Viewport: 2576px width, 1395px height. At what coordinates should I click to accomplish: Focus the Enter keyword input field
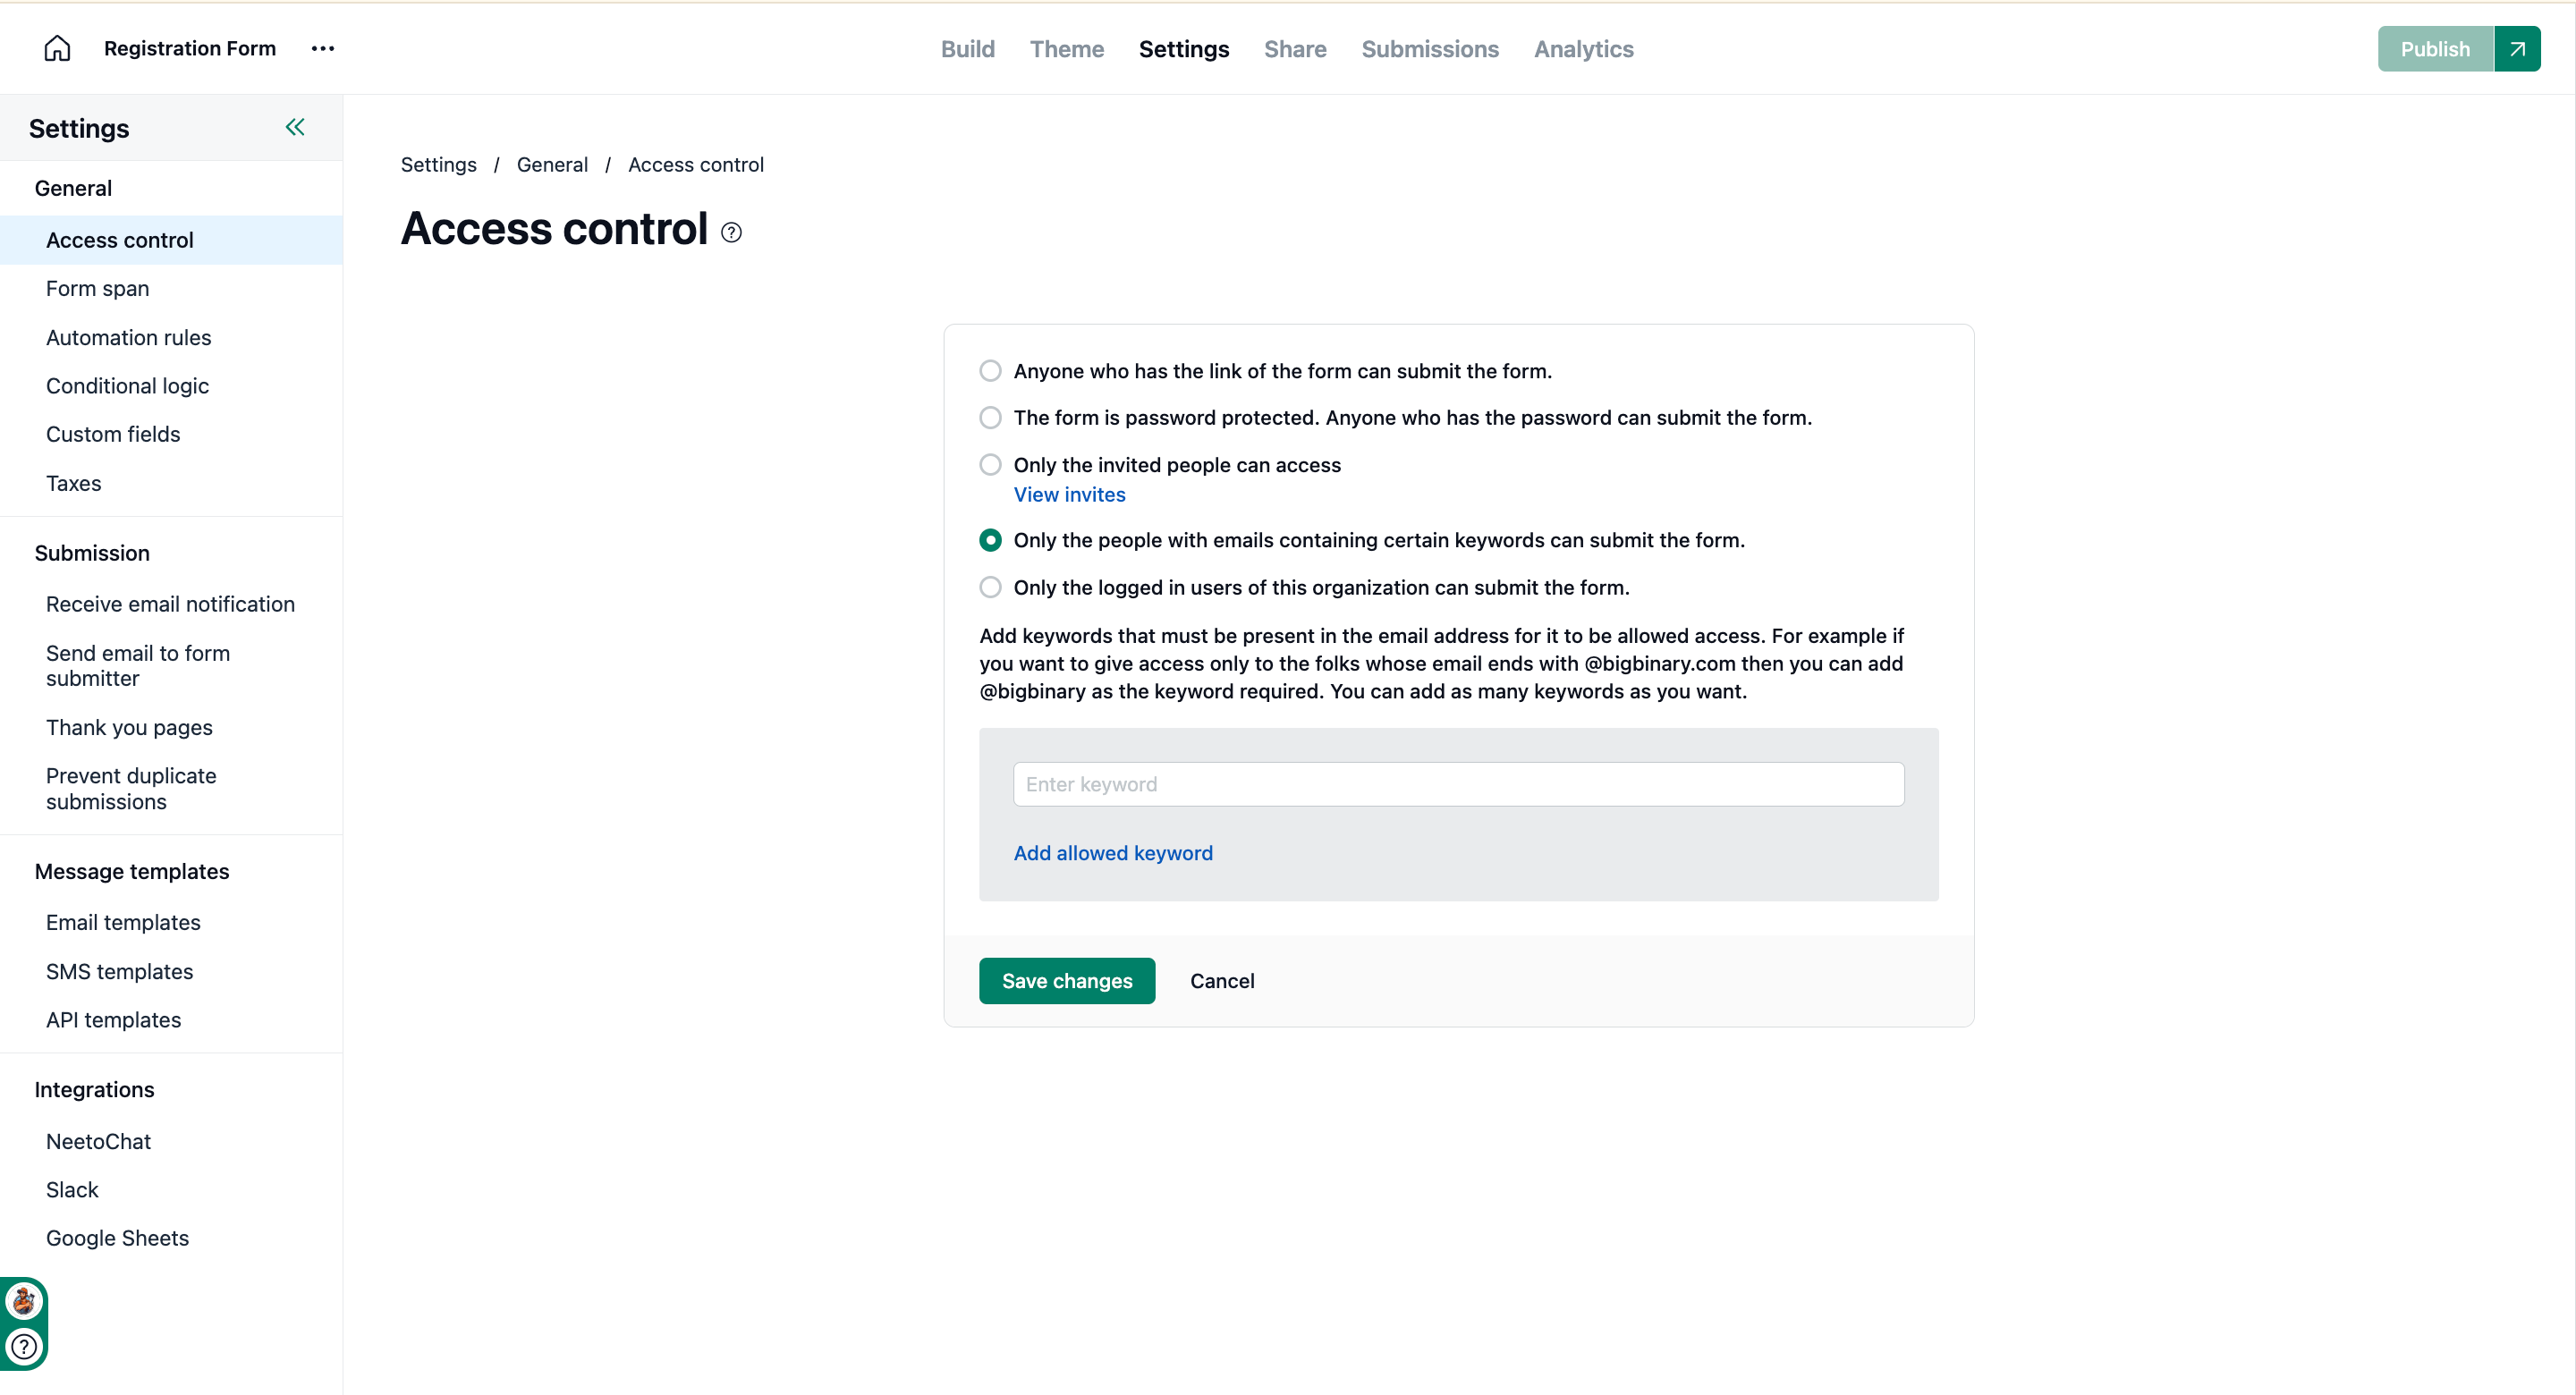(1458, 784)
